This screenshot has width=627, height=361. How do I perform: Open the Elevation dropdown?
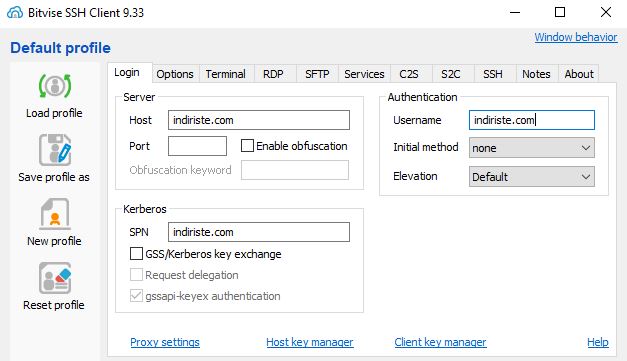(531, 177)
